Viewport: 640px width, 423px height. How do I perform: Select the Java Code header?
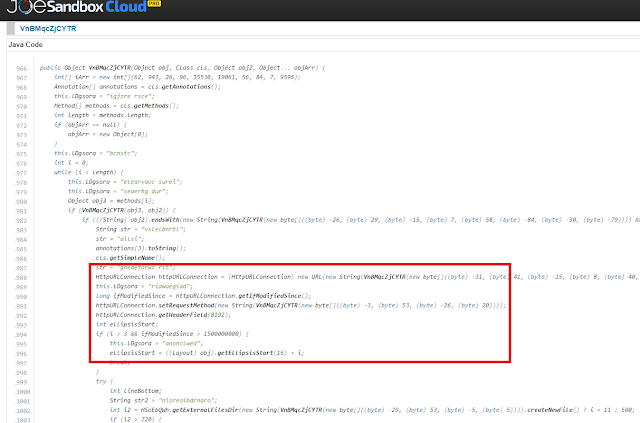pyautogui.click(x=26, y=45)
